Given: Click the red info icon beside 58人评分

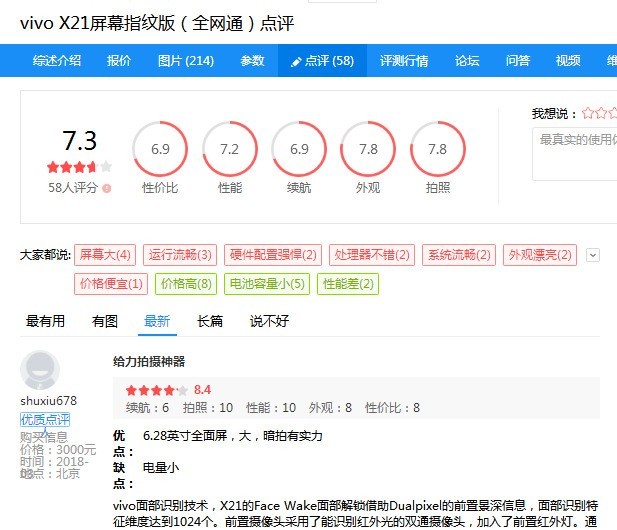Looking at the screenshot, I should click(x=107, y=188).
